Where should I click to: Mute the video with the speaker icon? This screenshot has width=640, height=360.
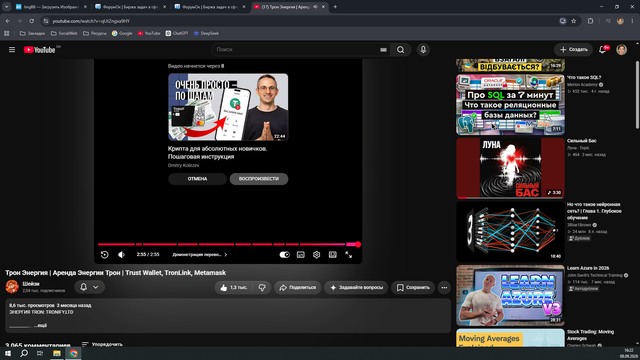[121, 255]
